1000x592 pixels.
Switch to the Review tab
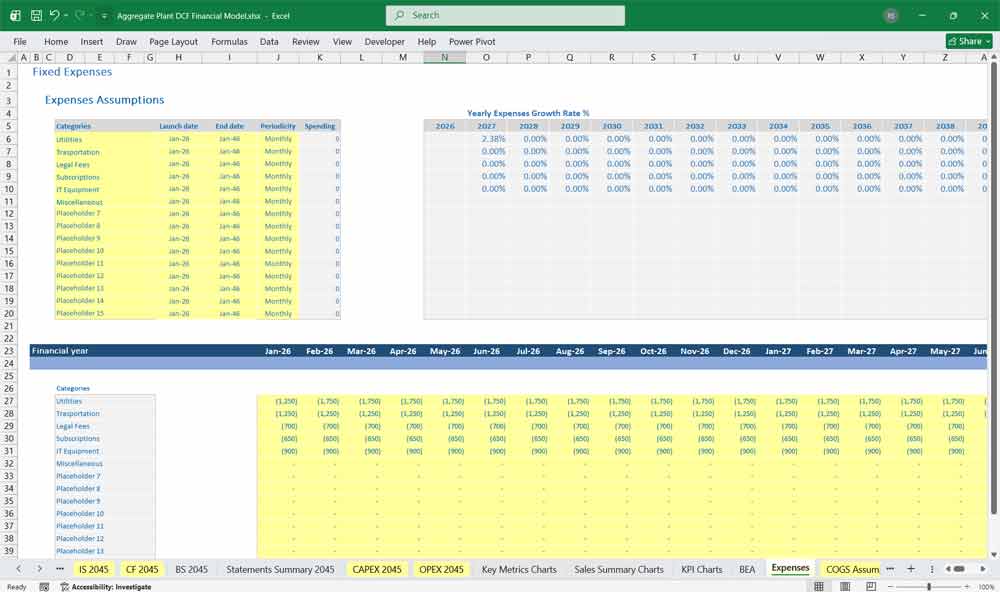305,41
